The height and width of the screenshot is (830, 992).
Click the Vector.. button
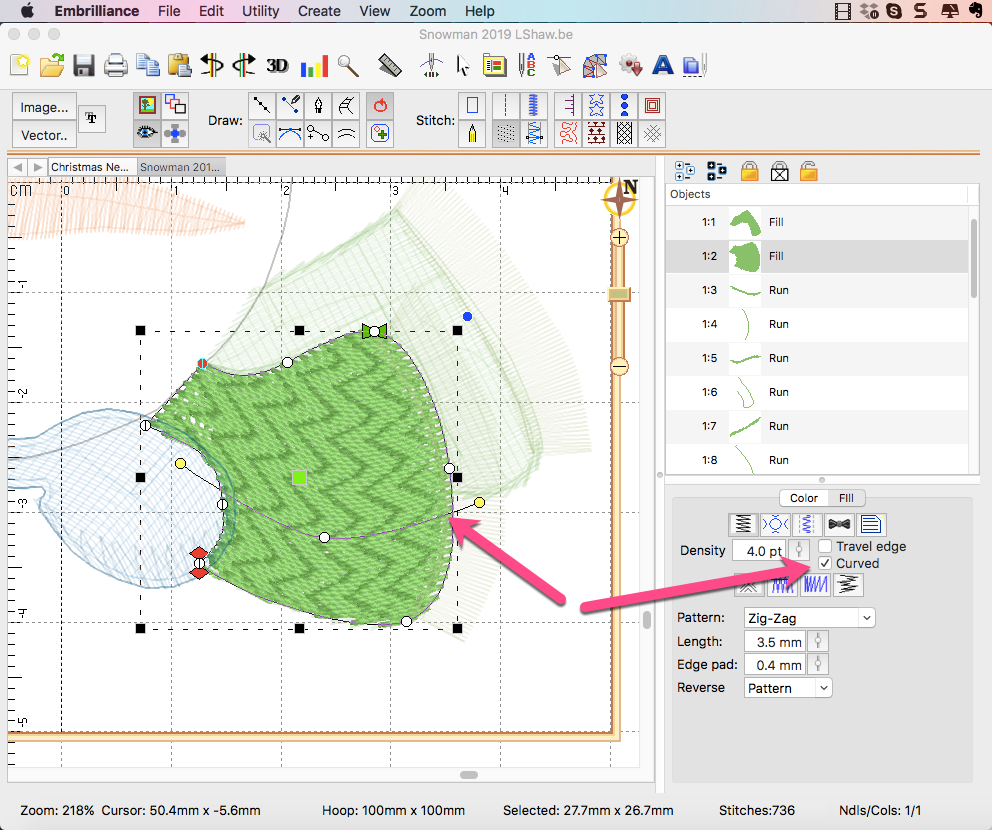click(x=44, y=135)
